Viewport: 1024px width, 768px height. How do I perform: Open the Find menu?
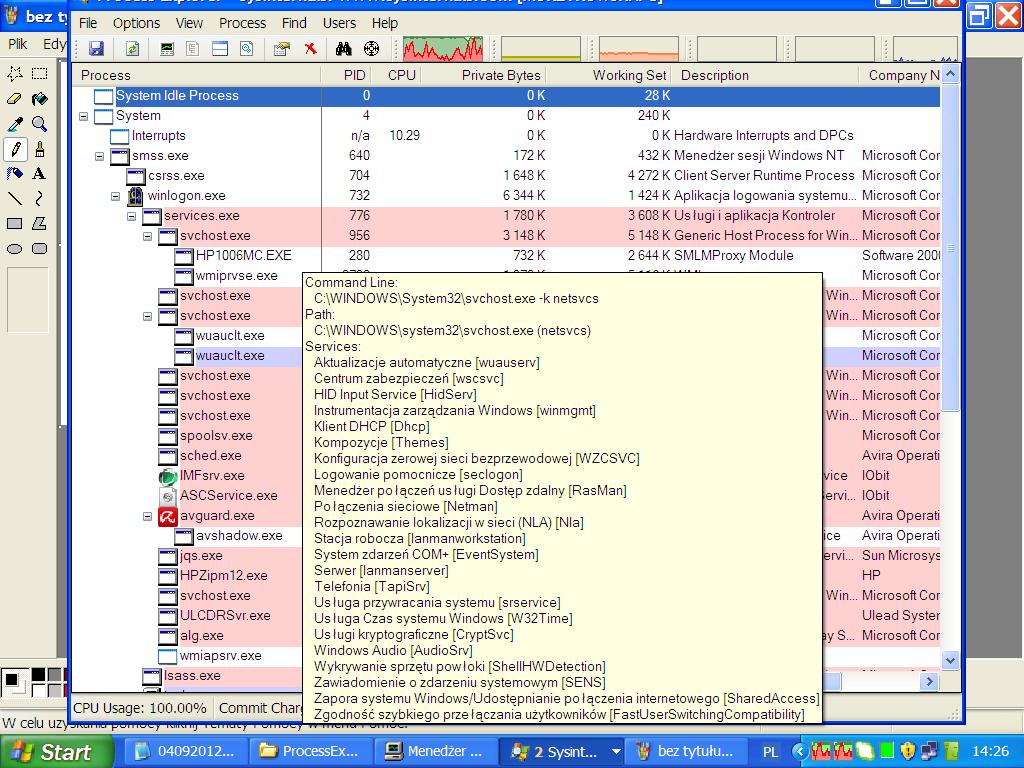coord(294,23)
